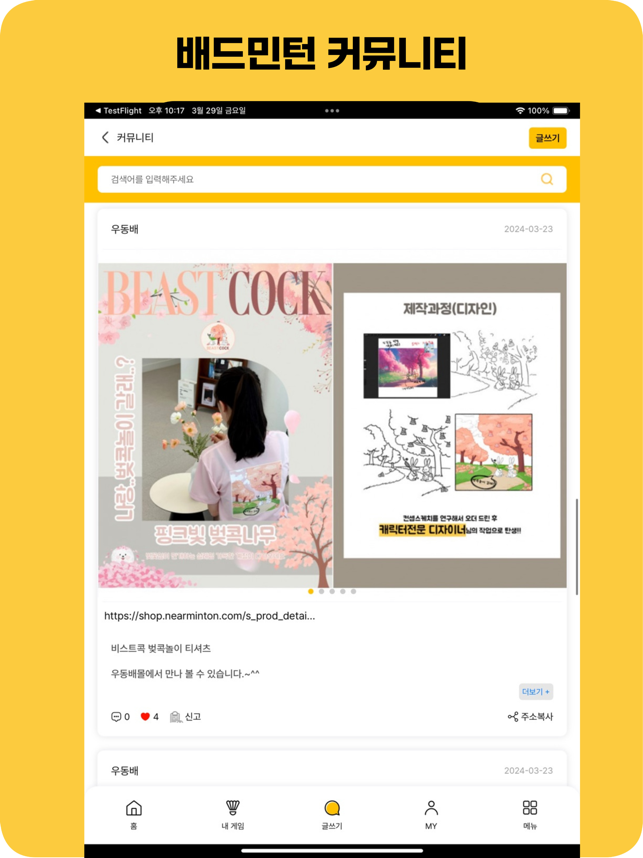Return to TestFlight from the status bar
The image size is (643, 858).
(x=118, y=111)
